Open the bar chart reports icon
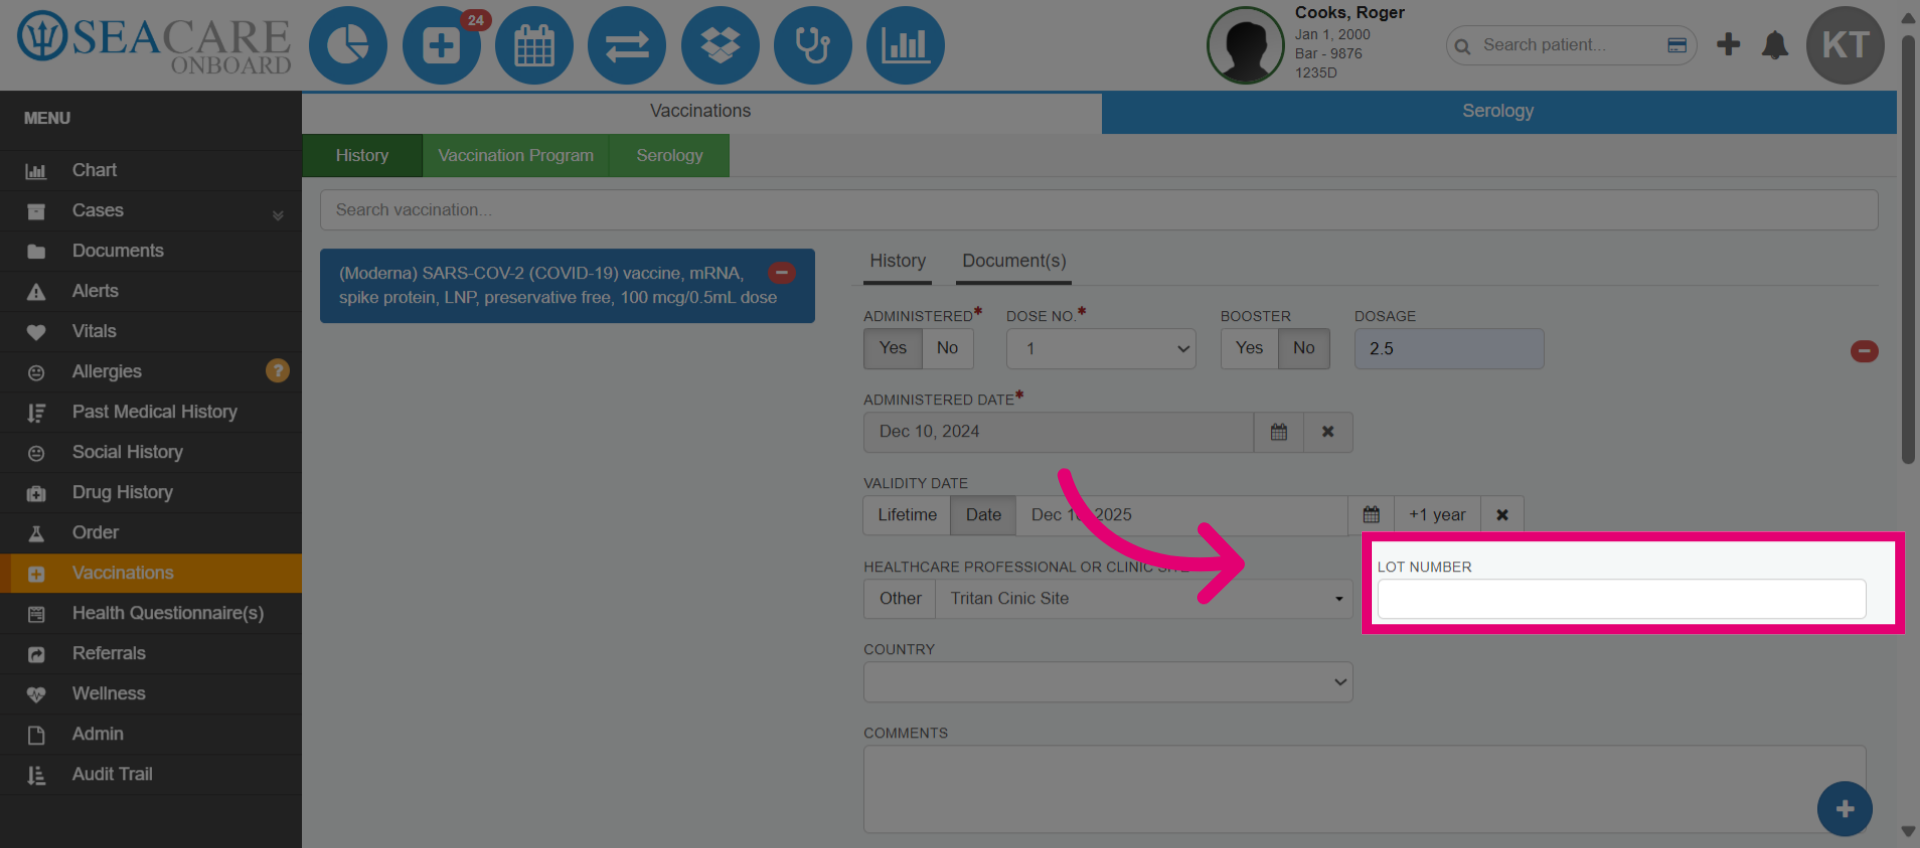 (905, 45)
